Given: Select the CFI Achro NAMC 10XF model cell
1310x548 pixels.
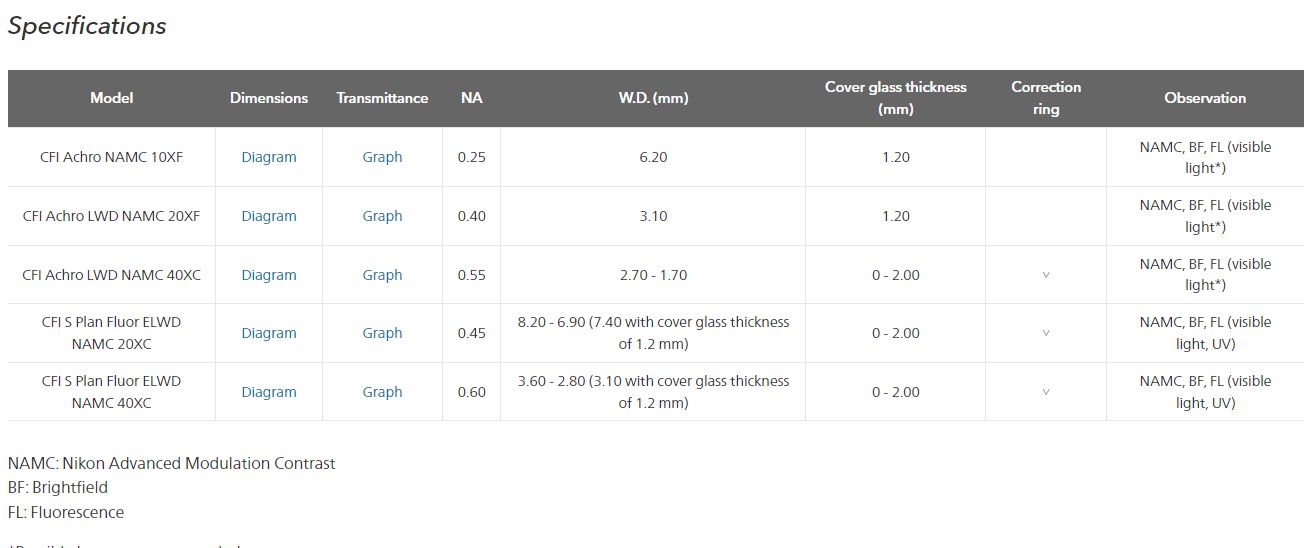Looking at the screenshot, I should pos(111,157).
